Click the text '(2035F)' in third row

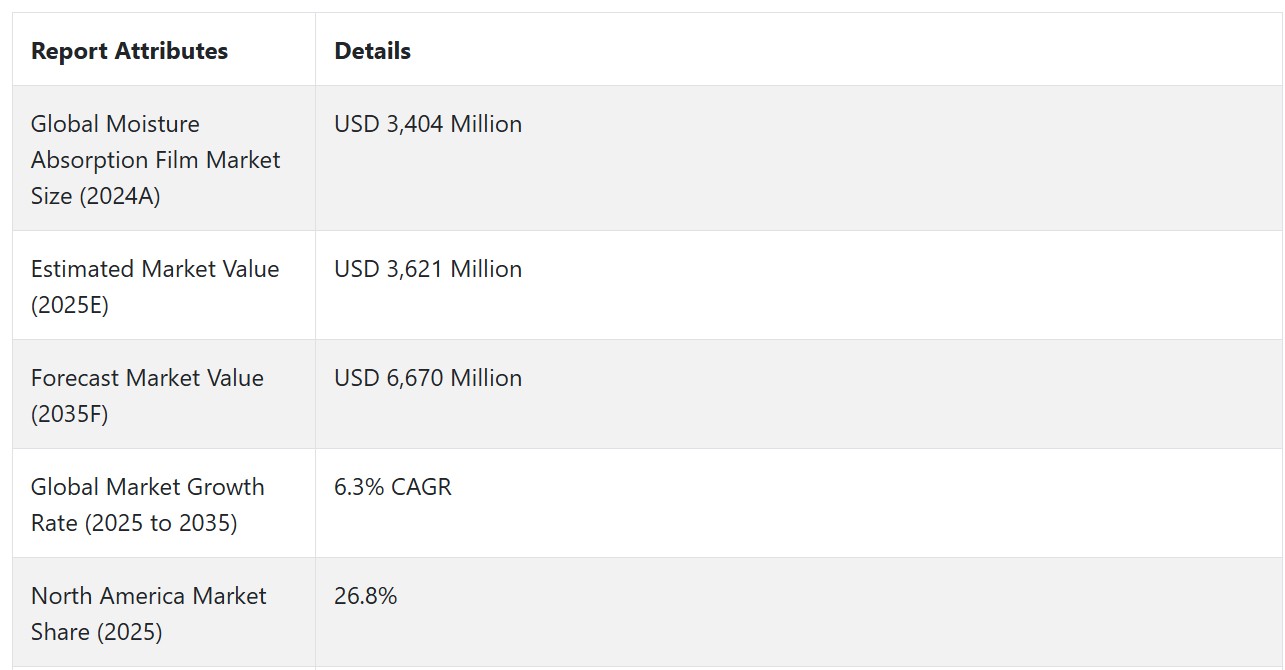point(70,414)
